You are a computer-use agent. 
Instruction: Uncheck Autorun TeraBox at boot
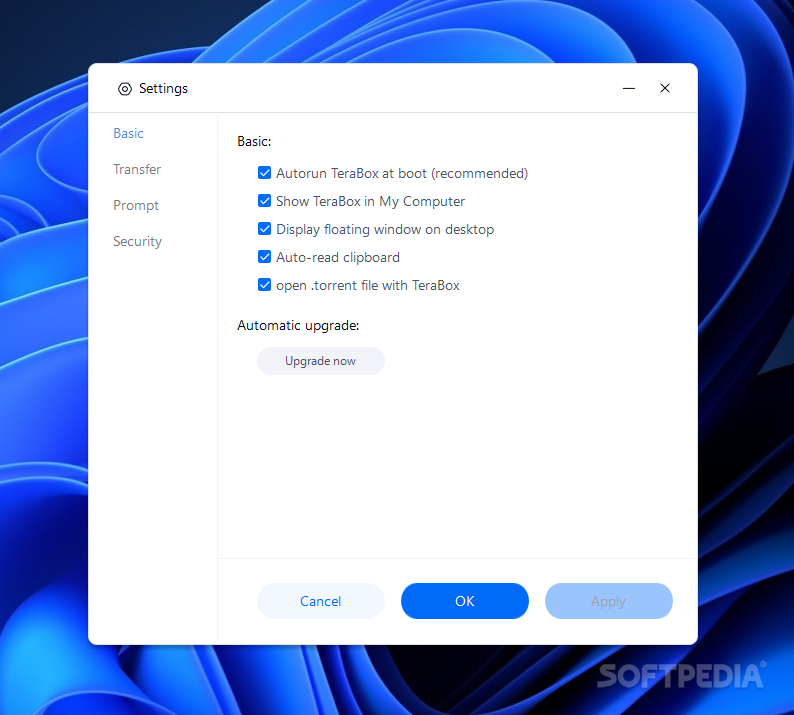pos(264,173)
